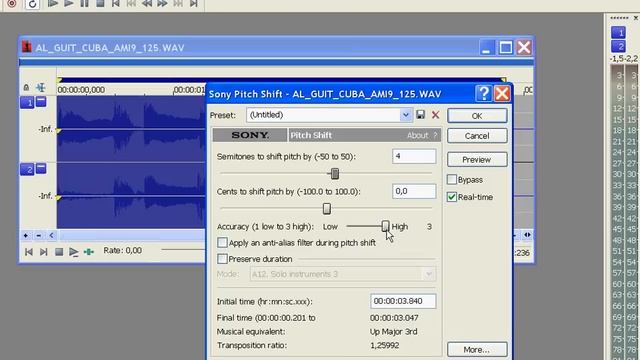Click the final time value 00:00:03.047
640x360 pixels.
394,318
